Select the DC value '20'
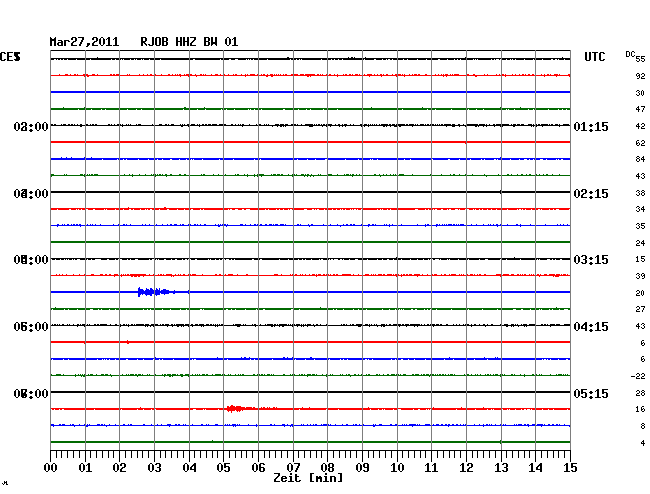650x494 pixels. pyautogui.click(x=640, y=293)
